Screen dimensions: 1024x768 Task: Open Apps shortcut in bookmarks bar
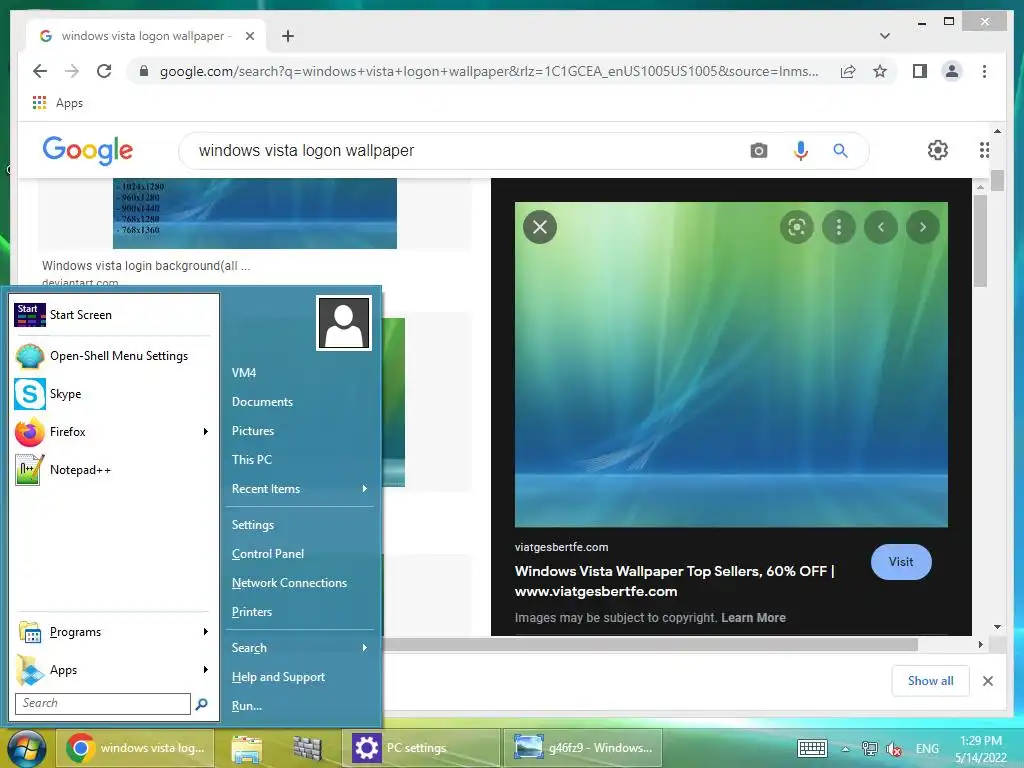(57, 103)
